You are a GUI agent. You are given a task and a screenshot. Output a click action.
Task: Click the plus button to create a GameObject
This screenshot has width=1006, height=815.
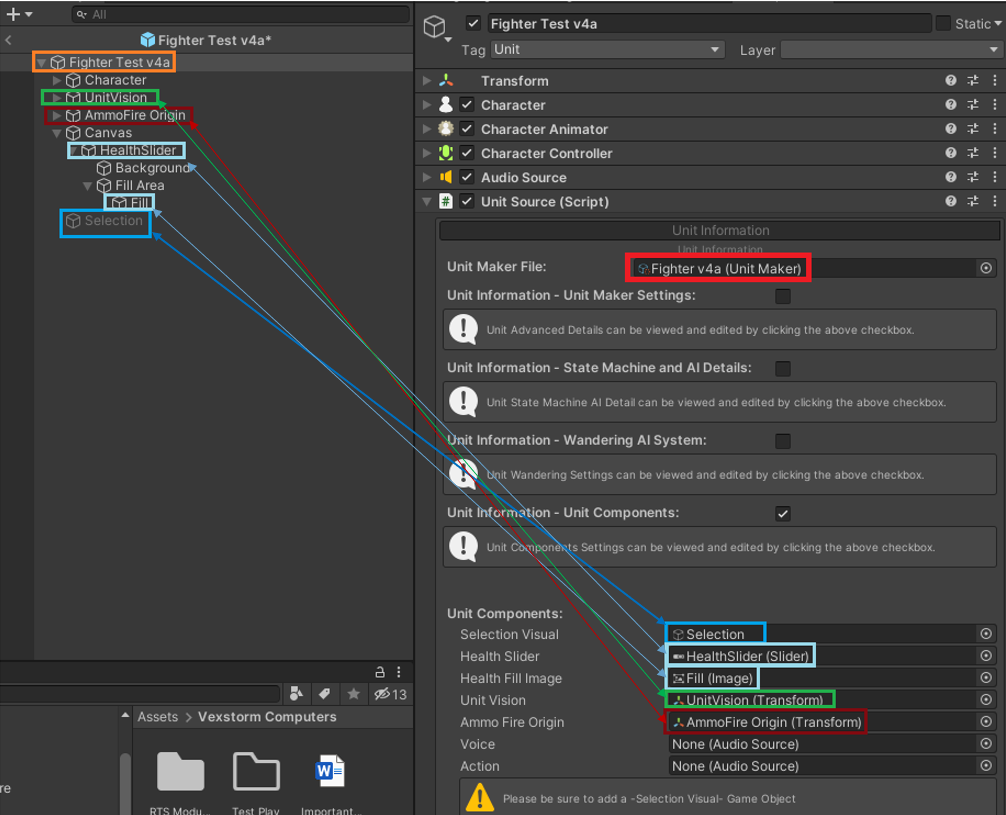14,14
